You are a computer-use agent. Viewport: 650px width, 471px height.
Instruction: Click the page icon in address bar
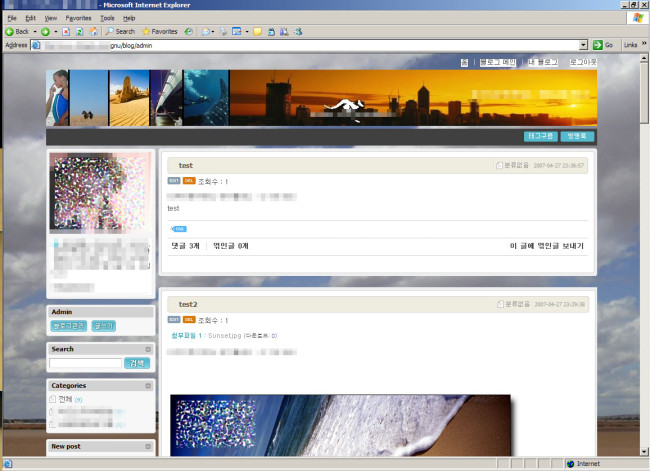[x=36, y=45]
